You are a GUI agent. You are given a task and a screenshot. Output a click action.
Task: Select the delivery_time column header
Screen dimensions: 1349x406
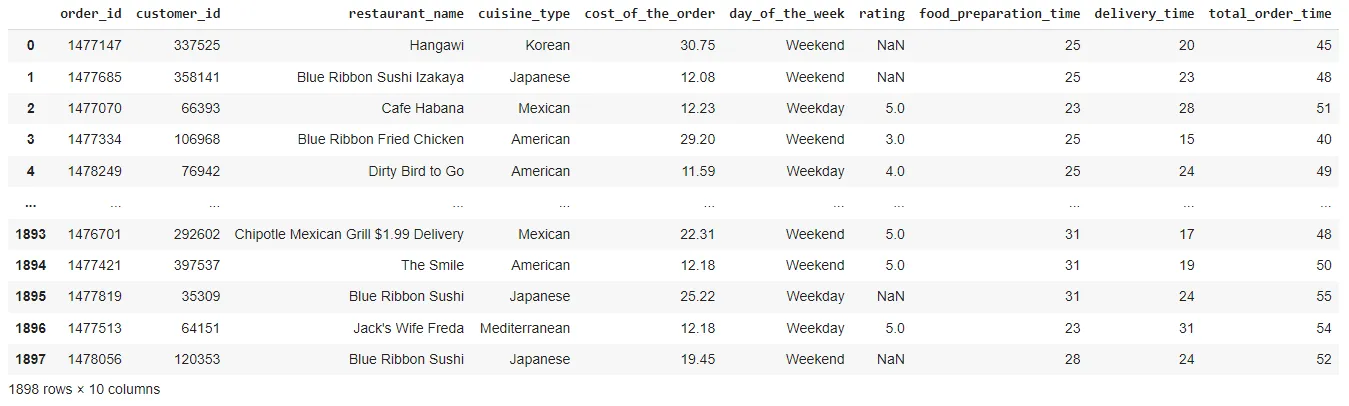[1145, 14]
